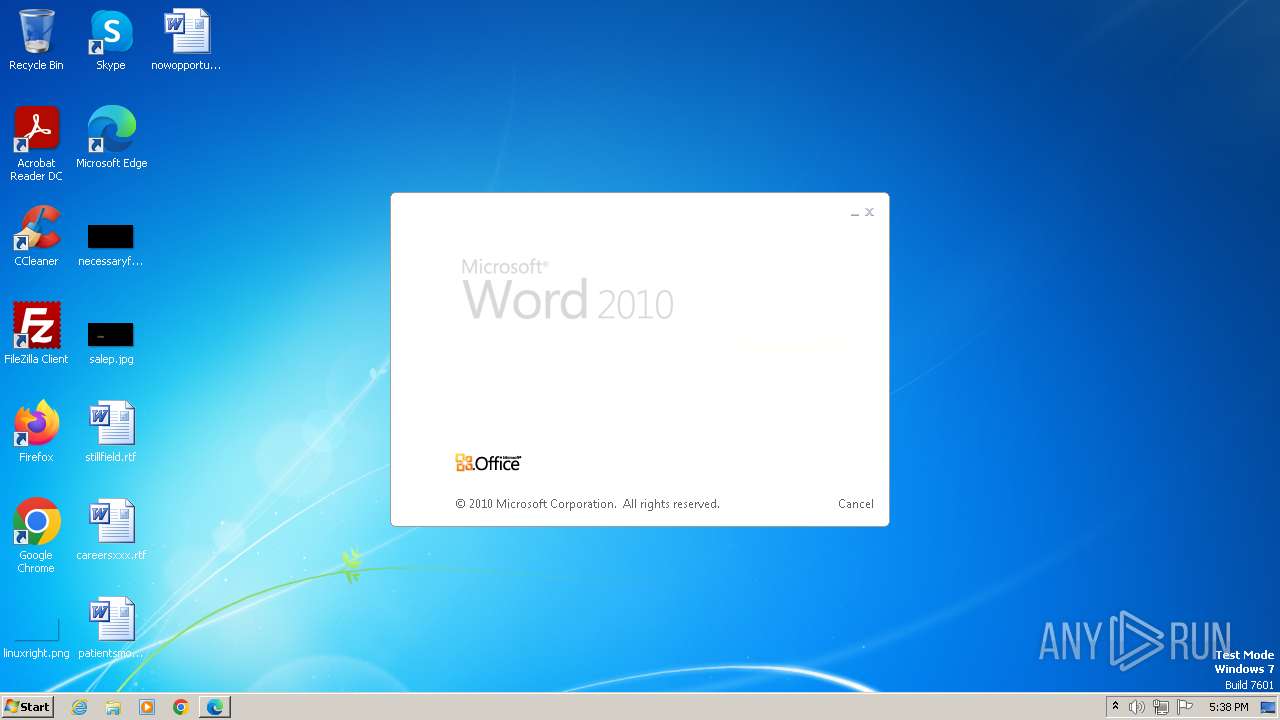This screenshot has width=1280, height=720.
Task: Open the 5:38 PM clock
Action: (1228, 707)
